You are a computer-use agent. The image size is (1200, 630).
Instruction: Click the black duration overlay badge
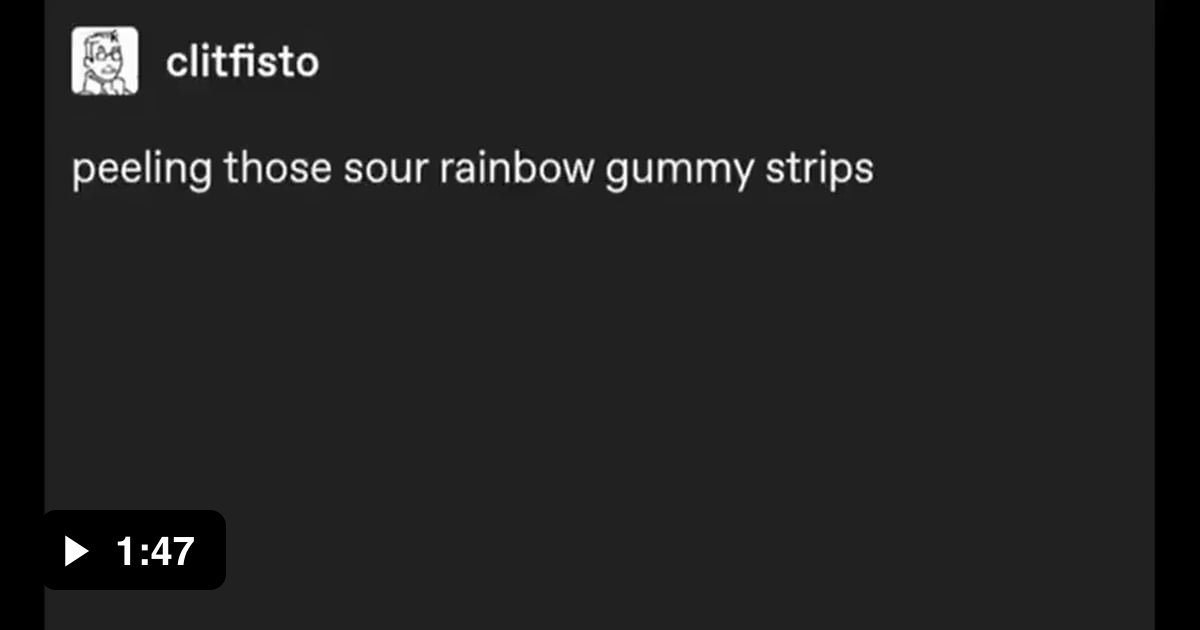(133, 550)
